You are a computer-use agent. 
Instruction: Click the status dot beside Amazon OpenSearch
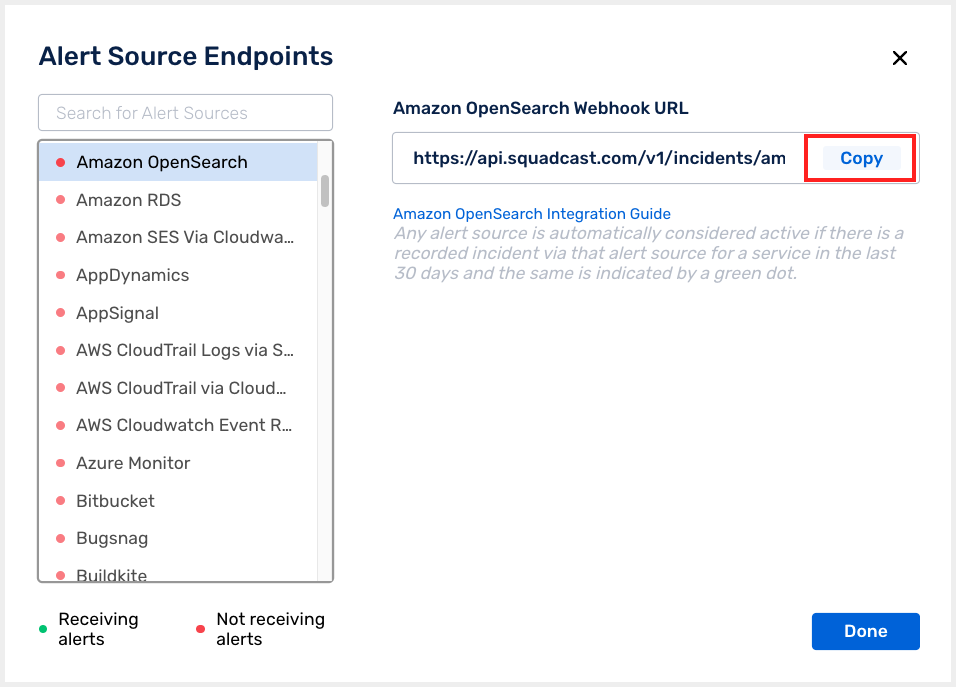click(61, 161)
